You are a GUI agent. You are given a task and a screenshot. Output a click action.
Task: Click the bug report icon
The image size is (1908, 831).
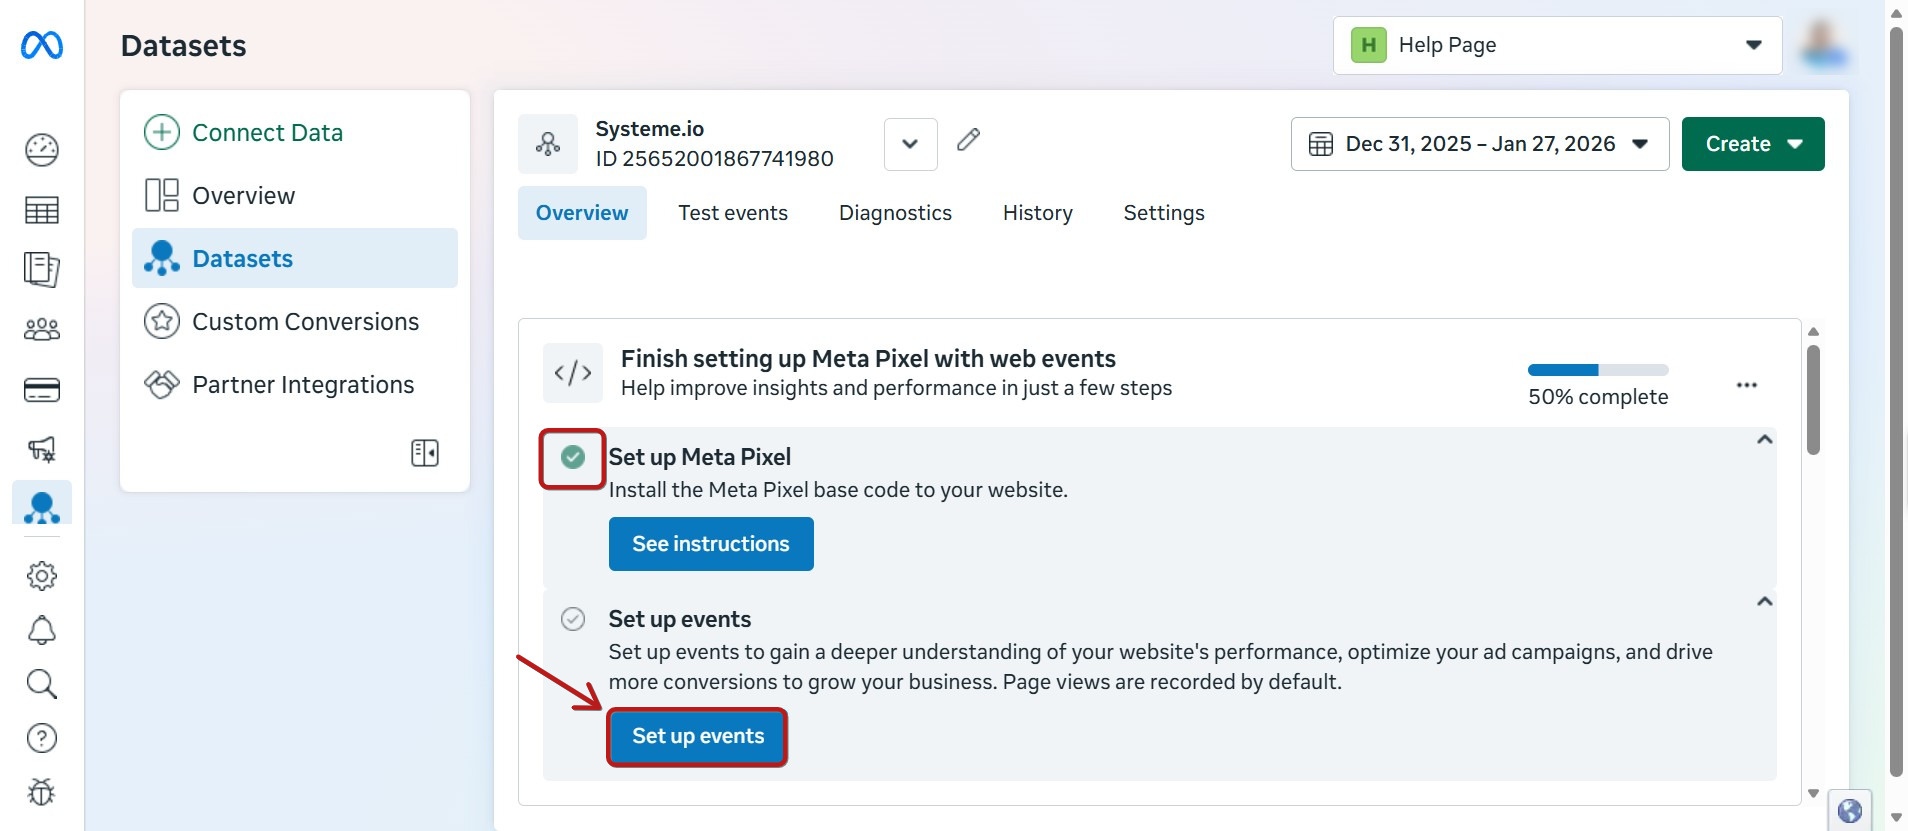click(x=42, y=792)
